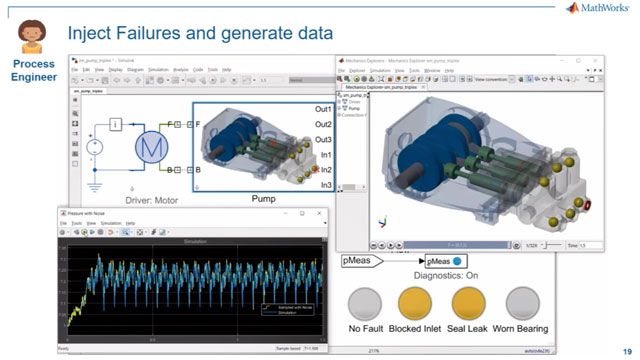Image resolution: width=640 pixels, height=360 pixels.
Task: Click scope scale axes icon
Action: (140, 232)
